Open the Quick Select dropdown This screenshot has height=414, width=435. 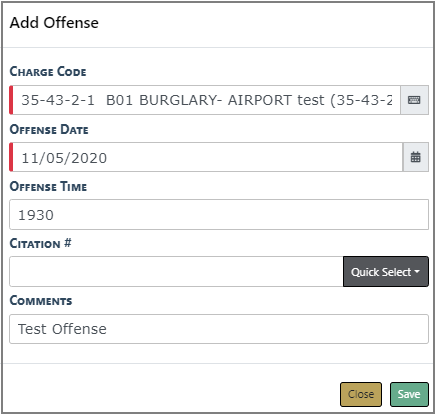tap(386, 272)
